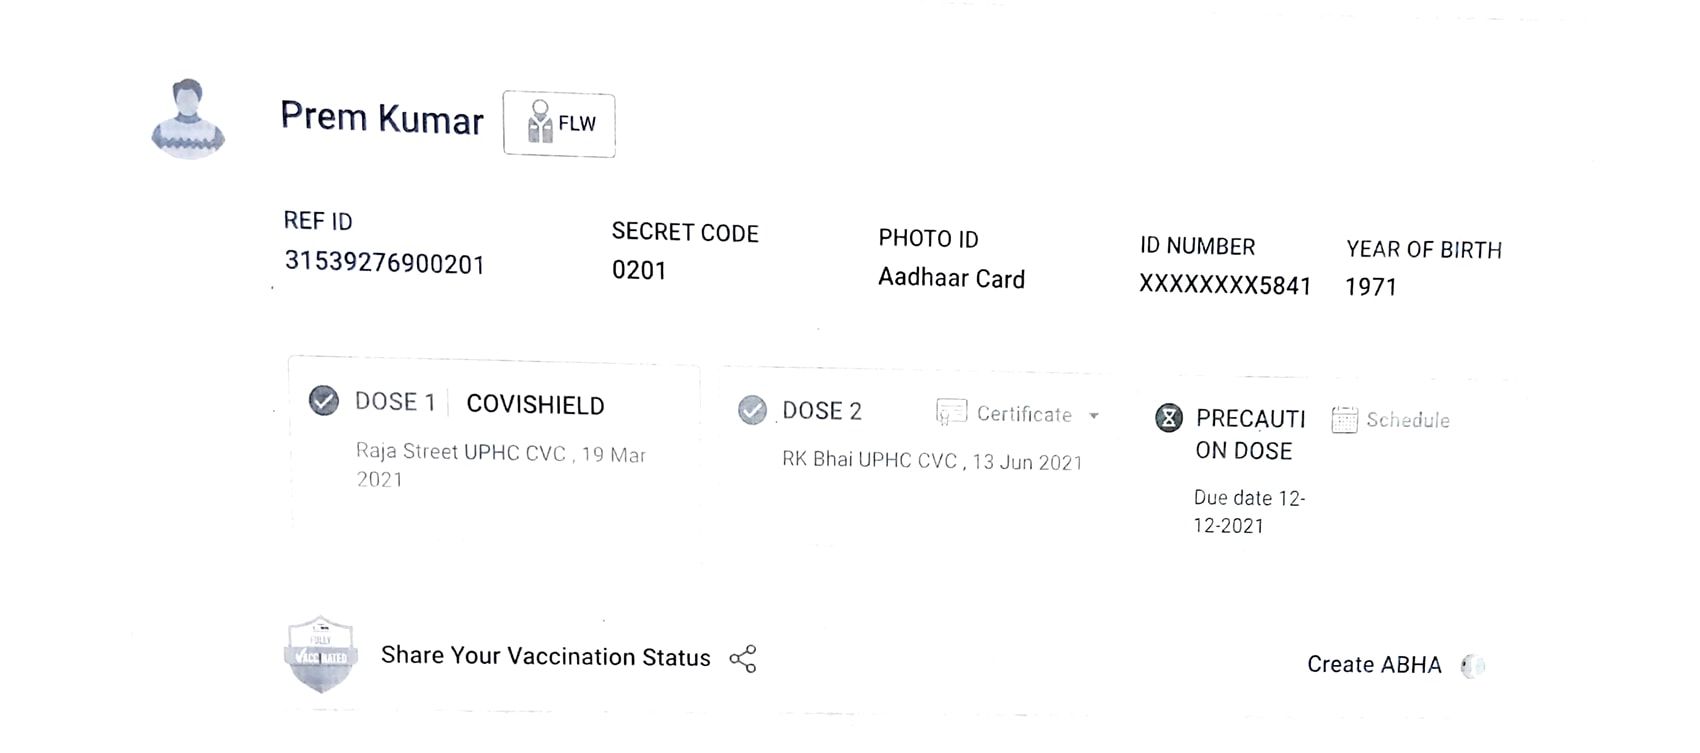Click the Prem Kumar profile avatar

click(188, 118)
